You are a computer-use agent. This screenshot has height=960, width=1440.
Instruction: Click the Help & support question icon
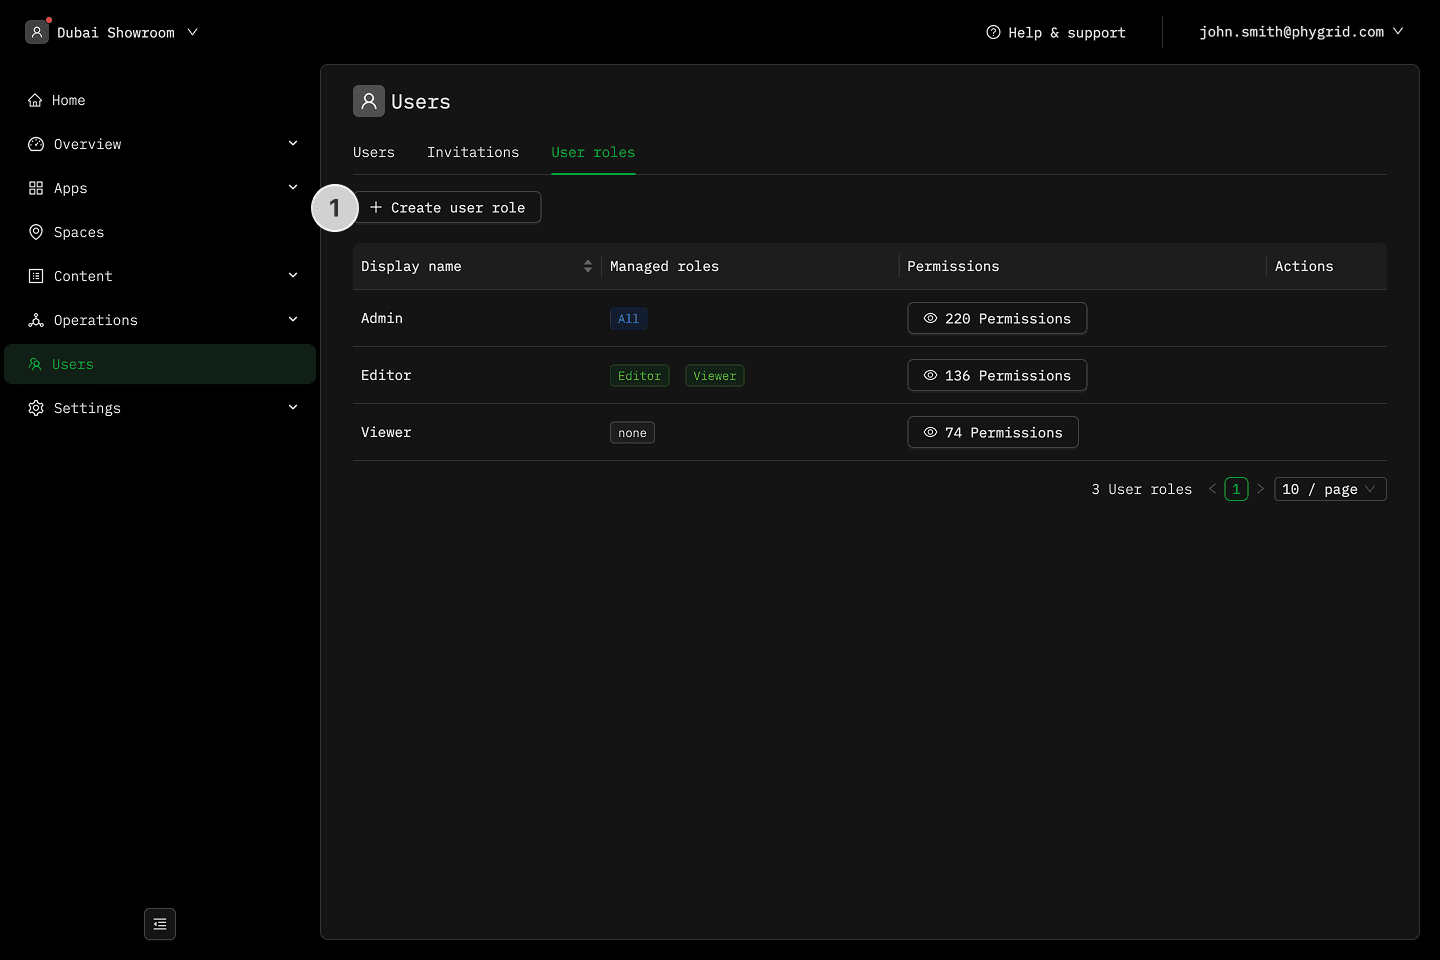coord(993,32)
